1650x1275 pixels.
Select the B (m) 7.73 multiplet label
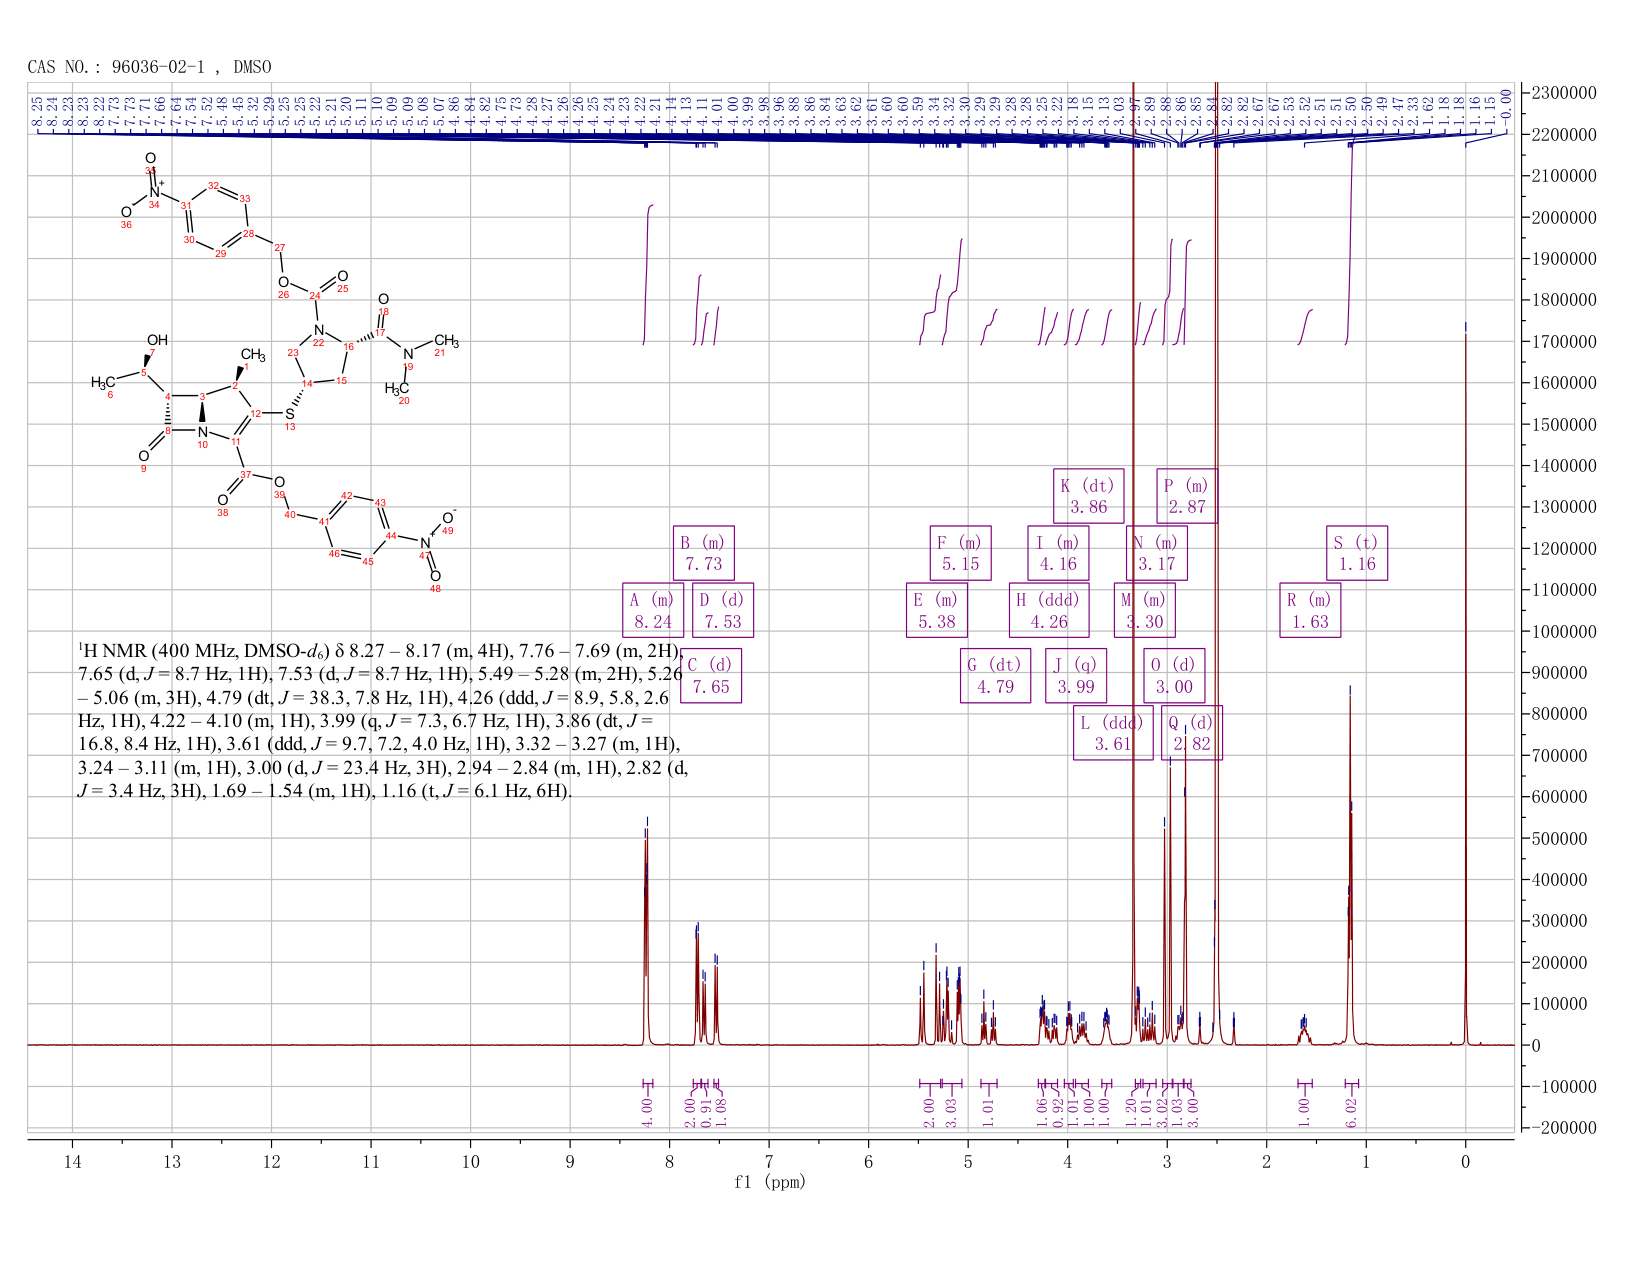tap(704, 553)
